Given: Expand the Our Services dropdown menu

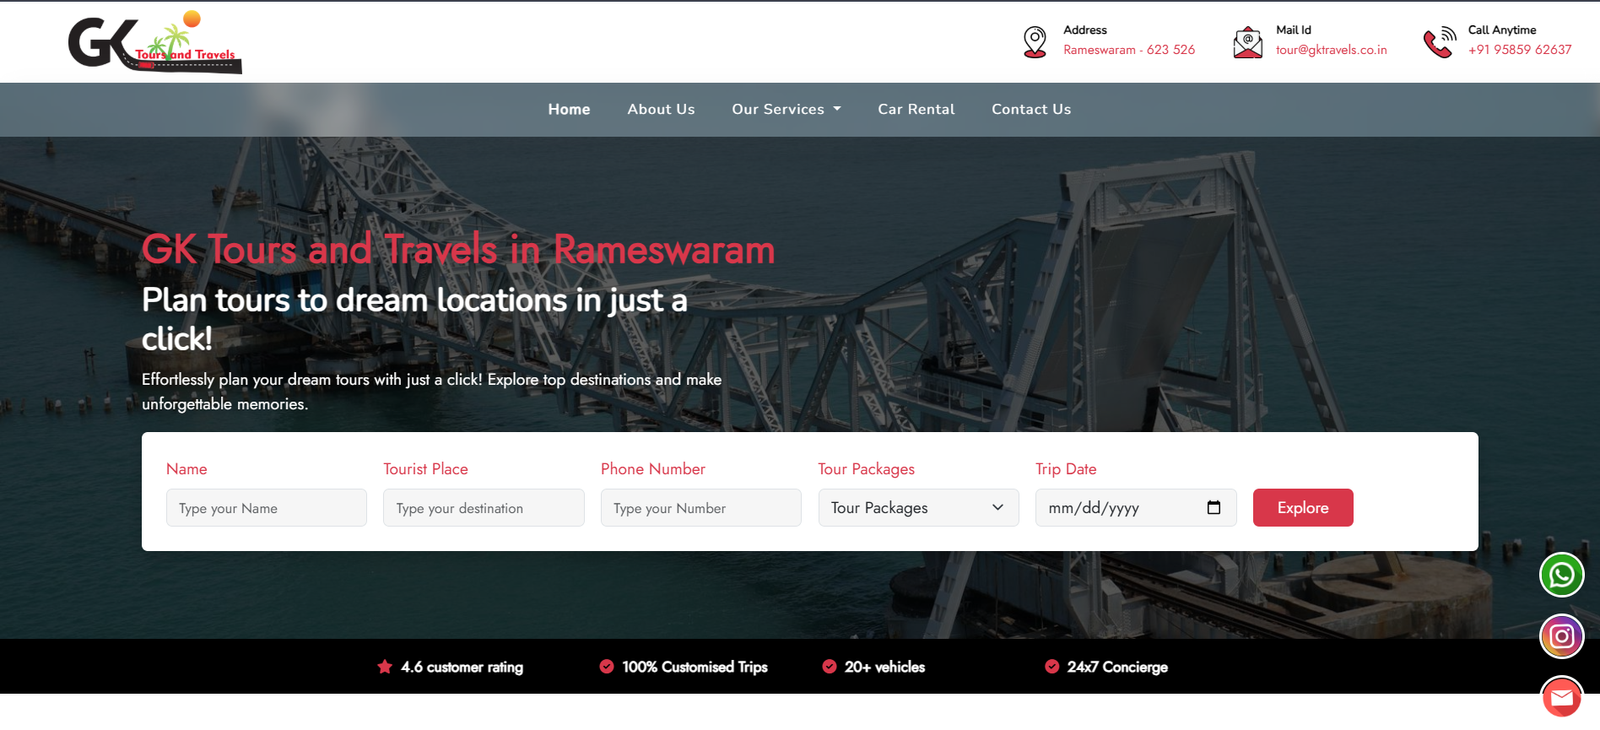Looking at the screenshot, I should click(786, 109).
